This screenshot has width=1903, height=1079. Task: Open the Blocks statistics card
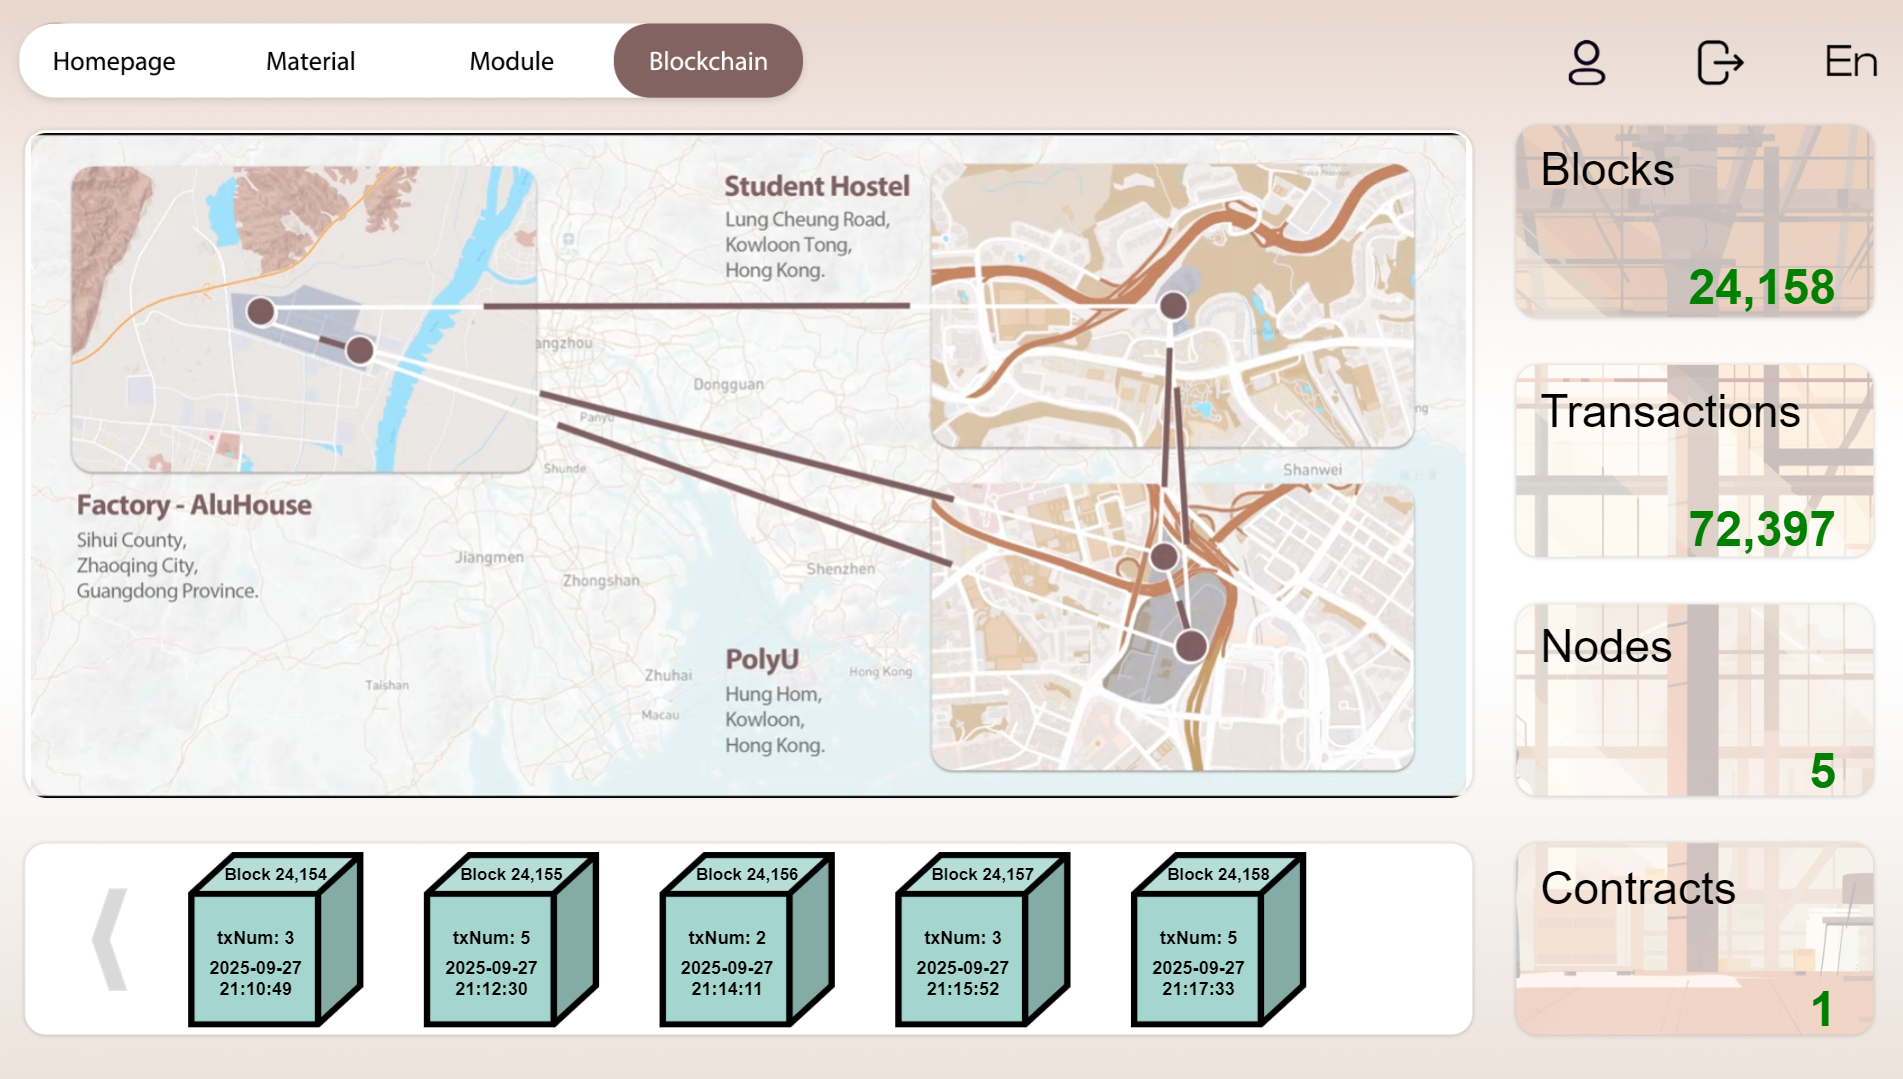[x=1693, y=221]
